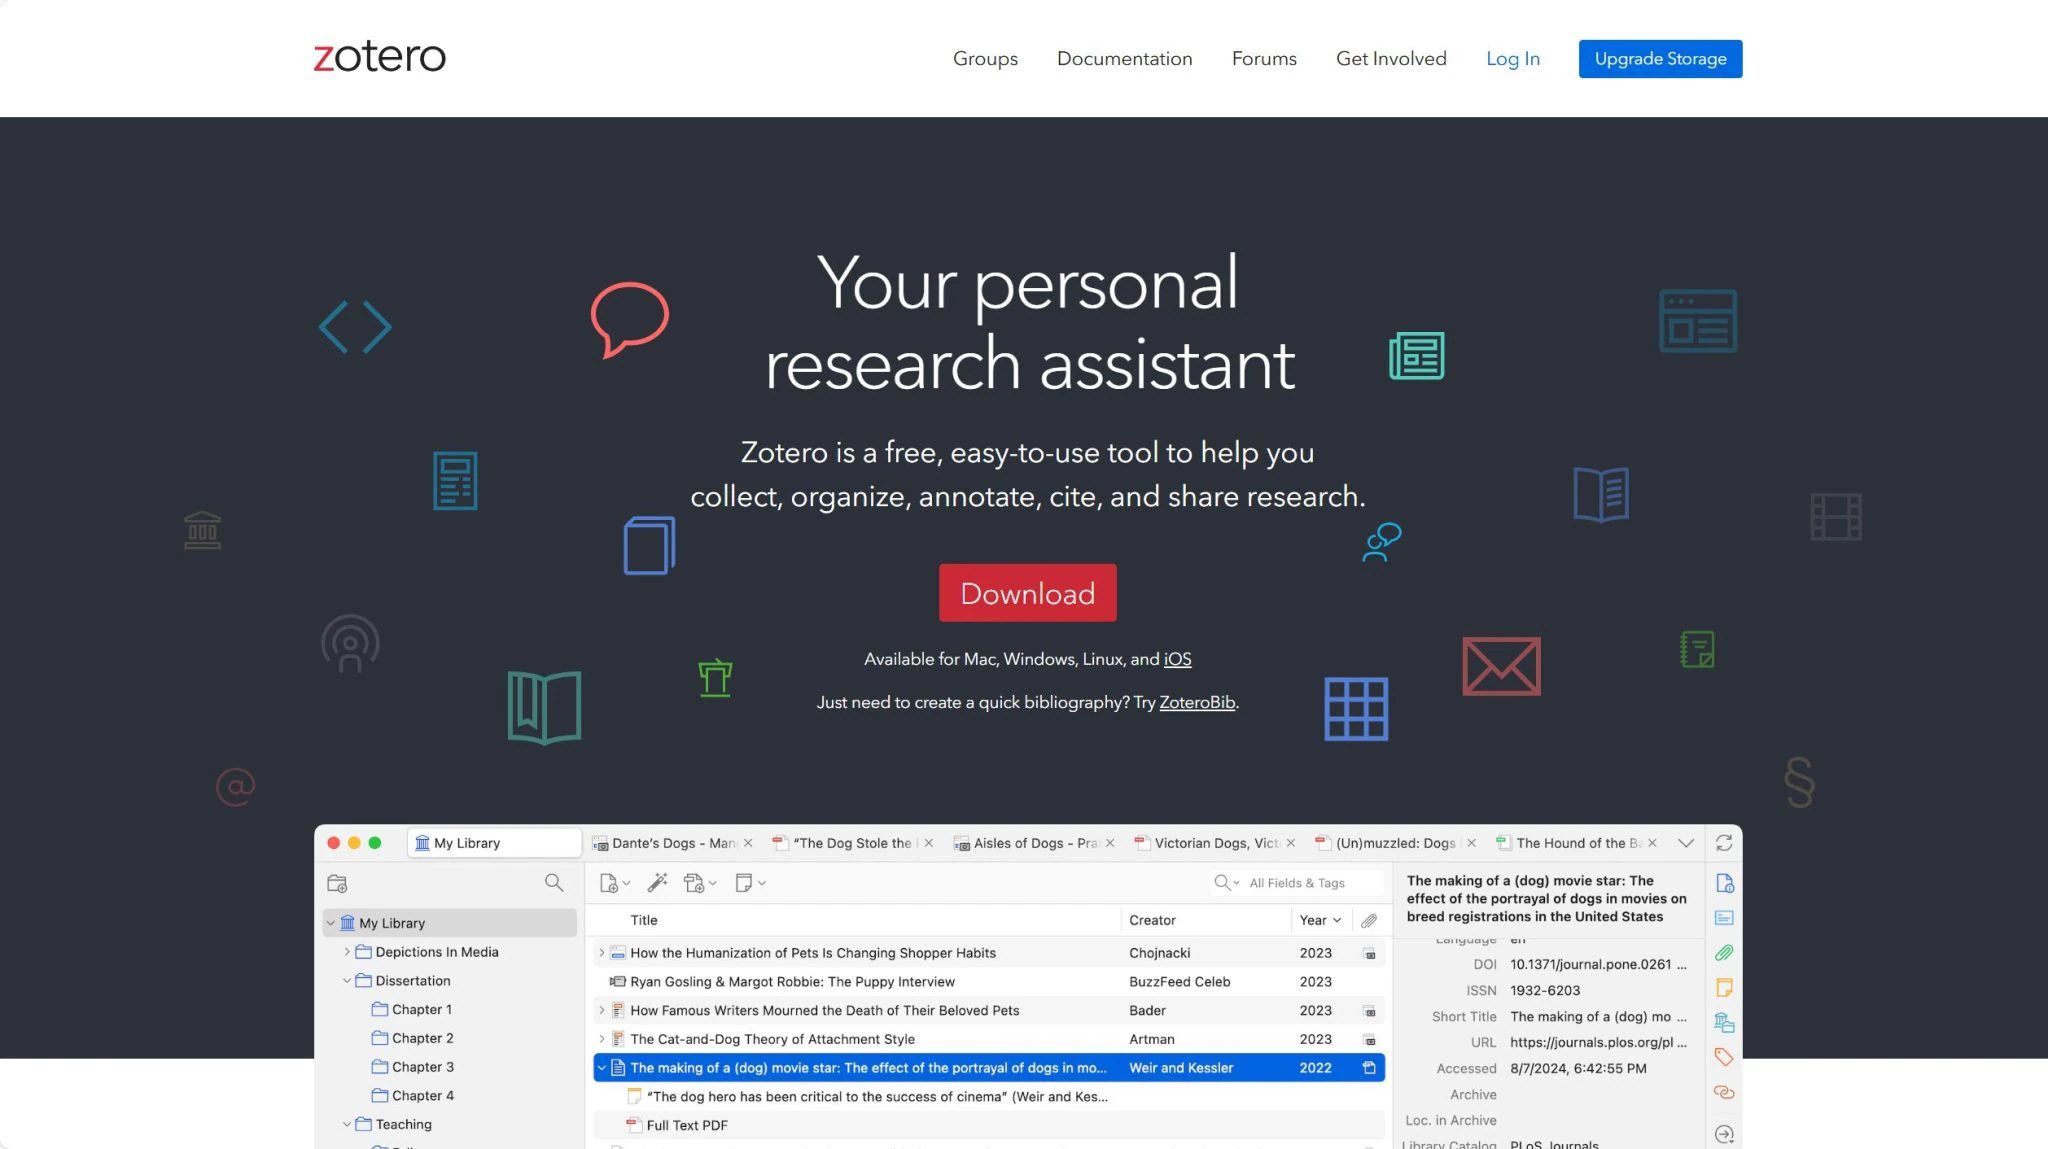
Task: Follow the ZoteroBib link
Action: tap(1197, 702)
